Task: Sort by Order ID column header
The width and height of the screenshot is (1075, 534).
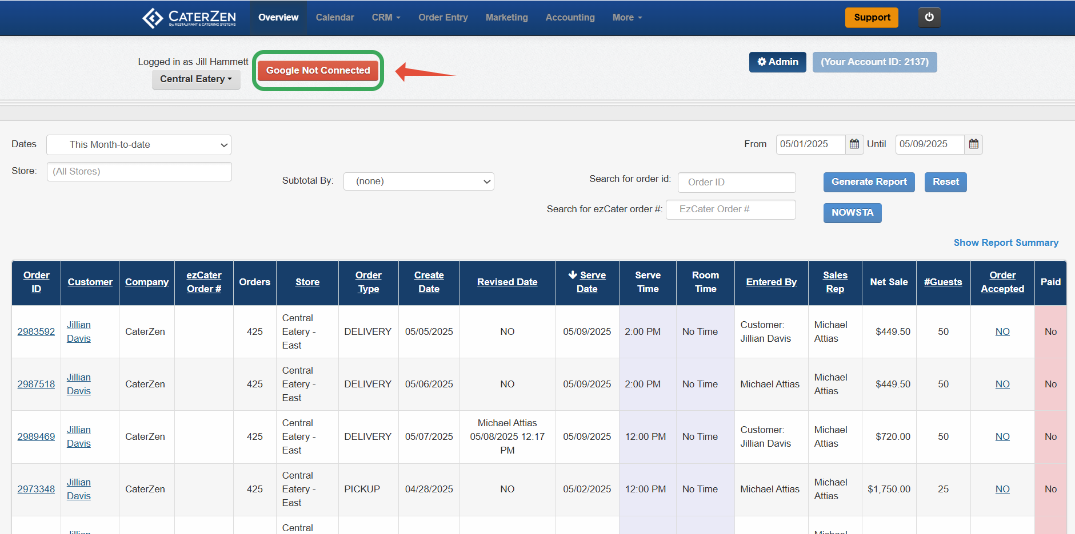Action: coord(36,282)
